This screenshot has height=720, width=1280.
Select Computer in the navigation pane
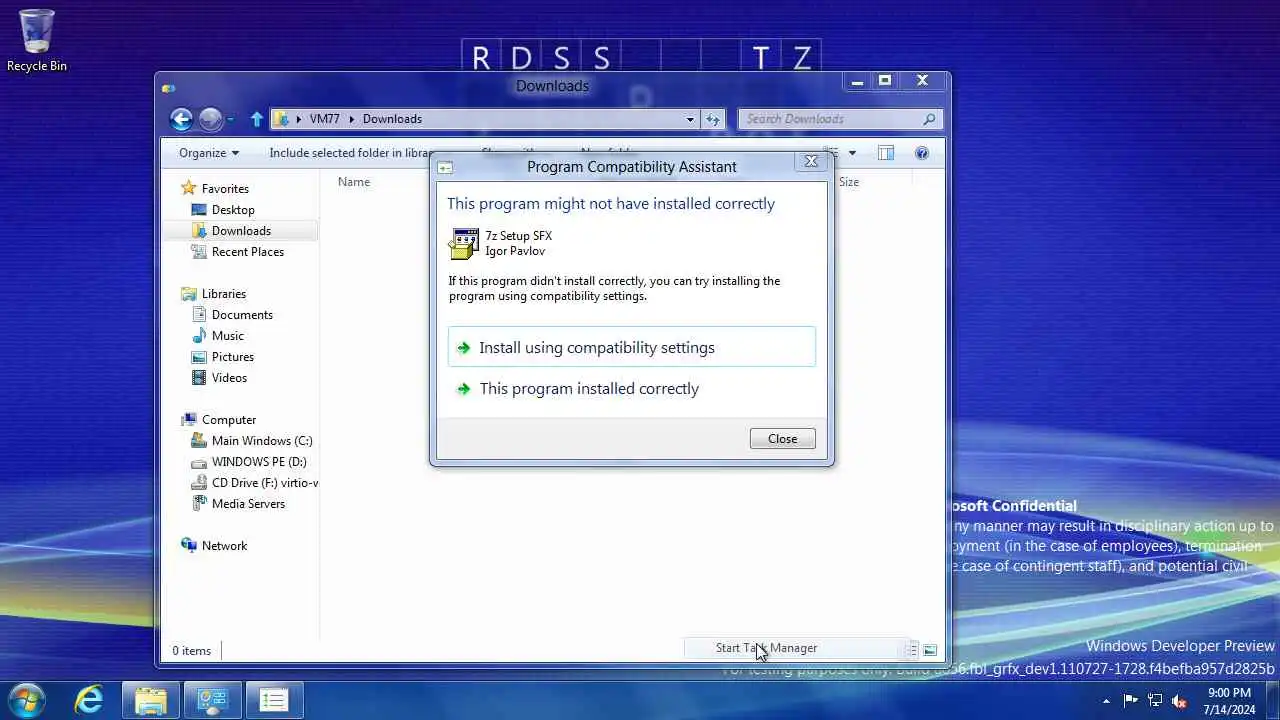(229, 419)
